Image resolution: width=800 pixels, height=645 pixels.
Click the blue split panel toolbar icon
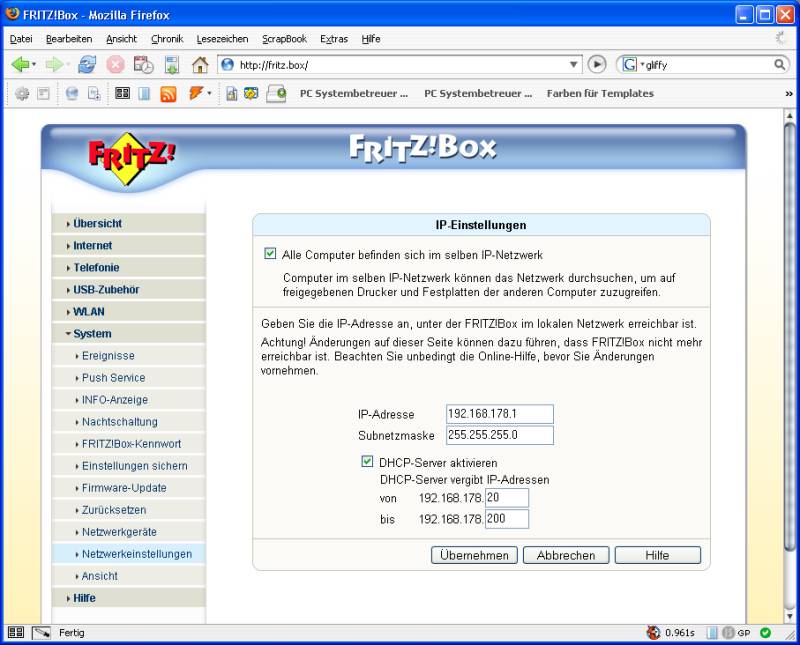click(144, 93)
